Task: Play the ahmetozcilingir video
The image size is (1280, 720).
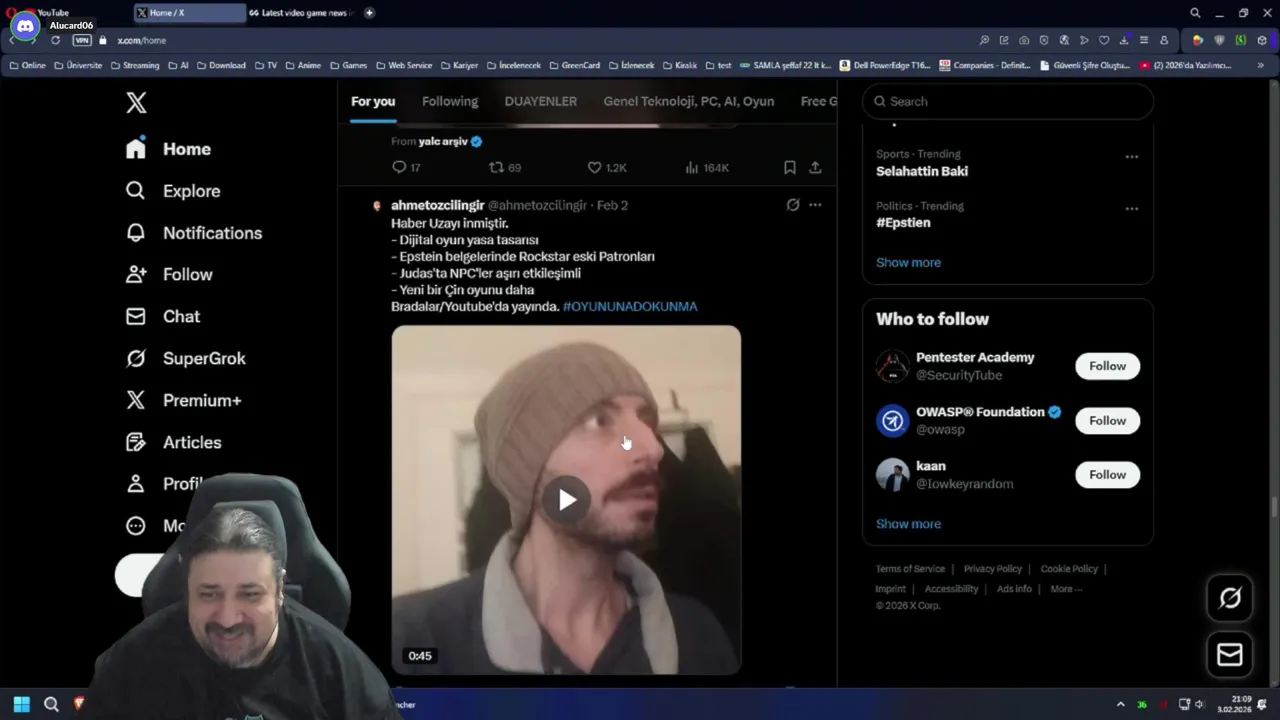Action: pos(566,500)
